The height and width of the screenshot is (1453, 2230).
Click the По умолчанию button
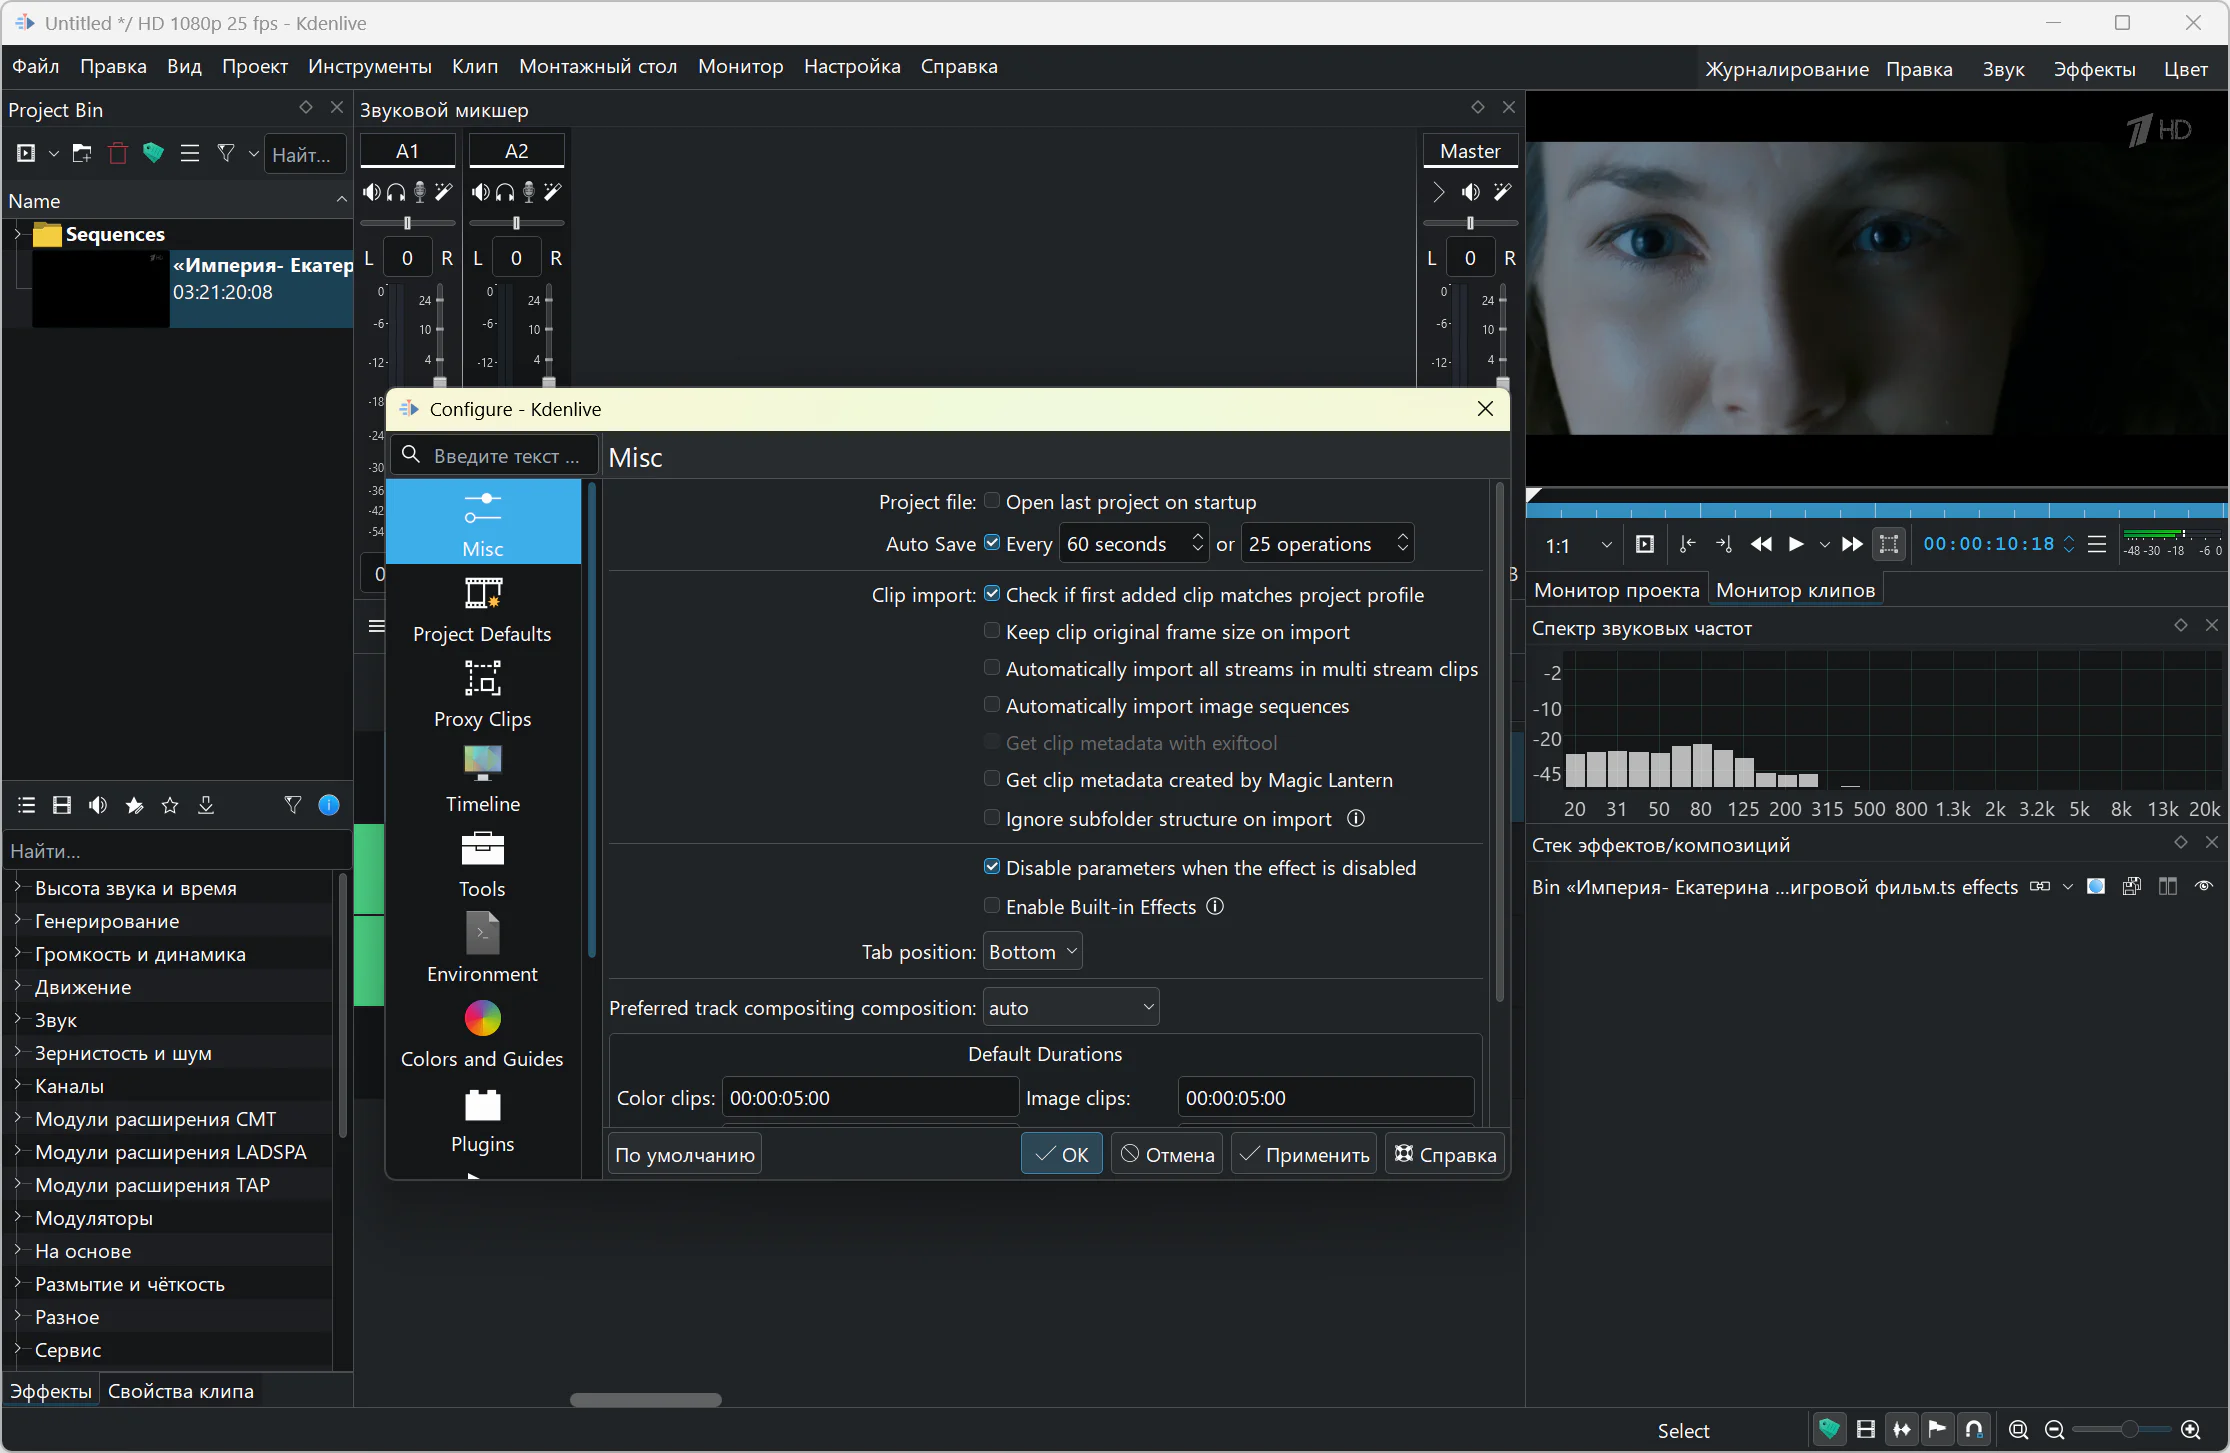(685, 1154)
